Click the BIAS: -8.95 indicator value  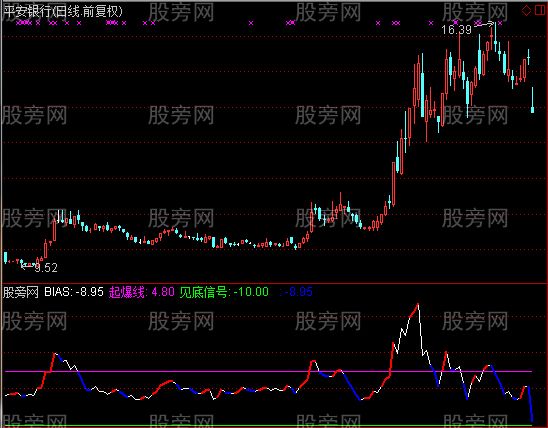(x=74, y=292)
